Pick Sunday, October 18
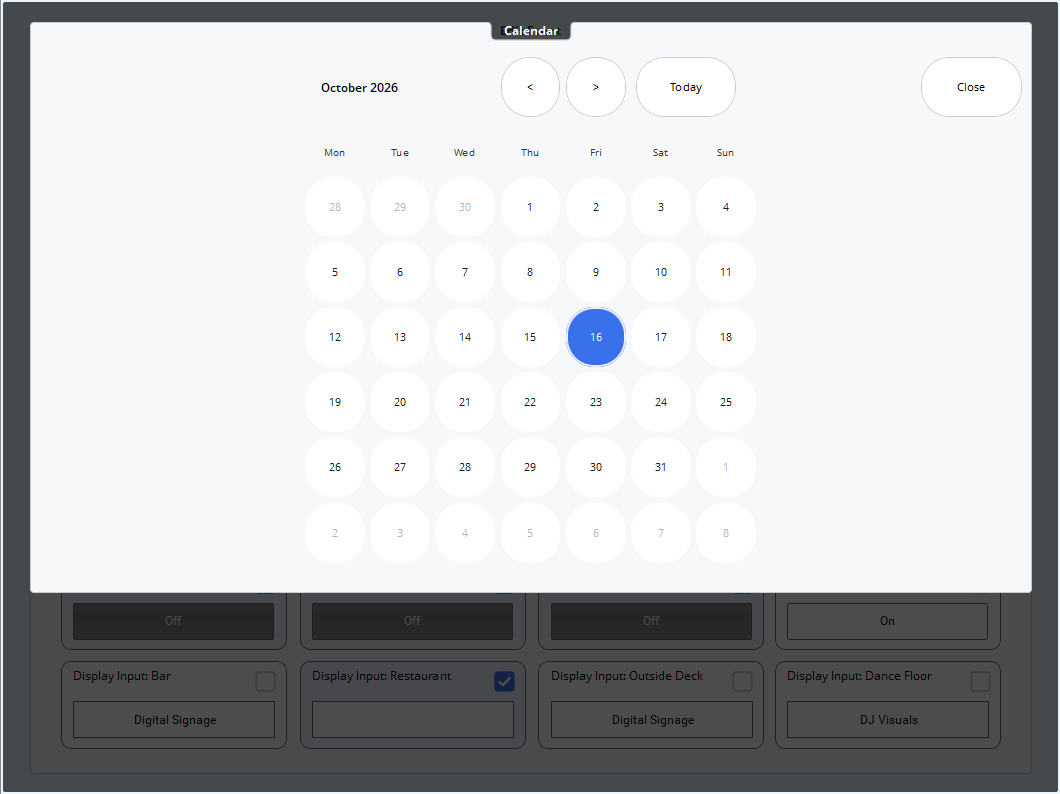This screenshot has height=794, width=1060. (725, 337)
